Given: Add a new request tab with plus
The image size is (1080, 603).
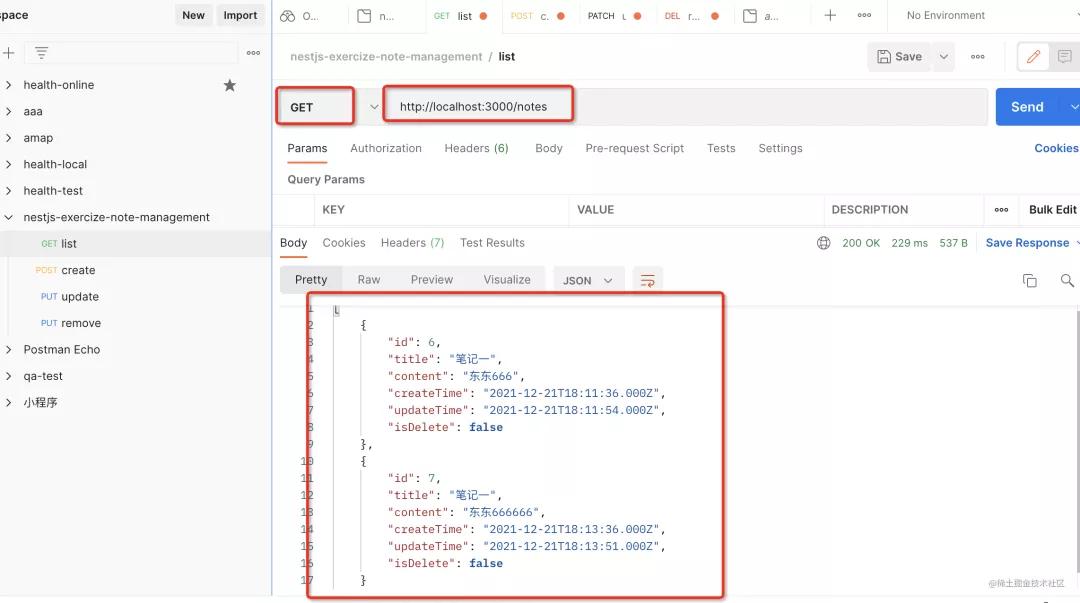Looking at the screenshot, I should 830,15.
